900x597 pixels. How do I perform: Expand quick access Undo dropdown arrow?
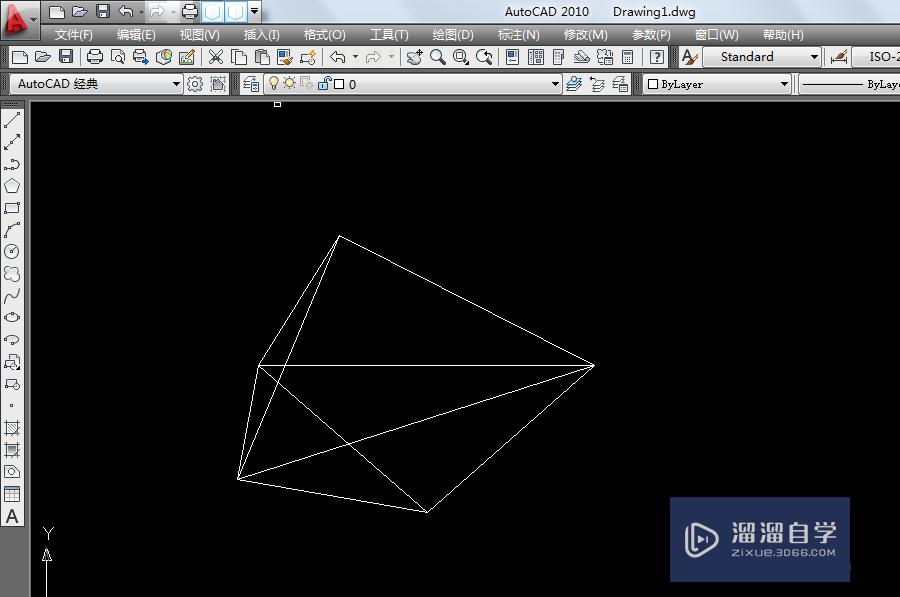click(142, 11)
